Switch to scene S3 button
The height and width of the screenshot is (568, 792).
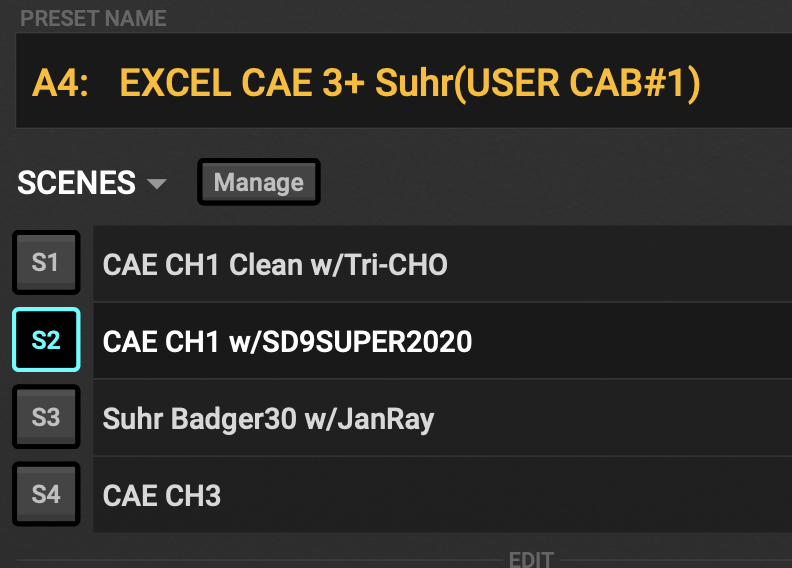coord(46,417)
